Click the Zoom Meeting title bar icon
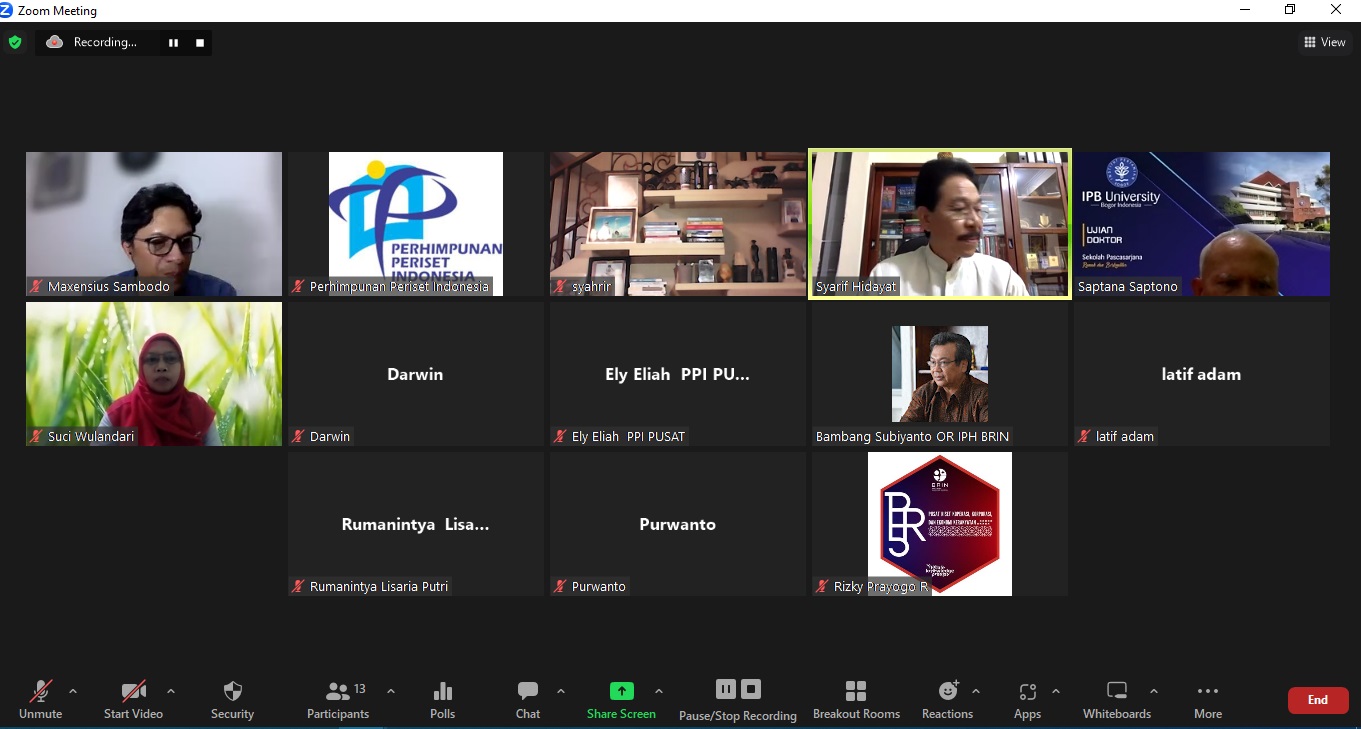This screenshot has height=729, width=1361. tap(7, 10)
